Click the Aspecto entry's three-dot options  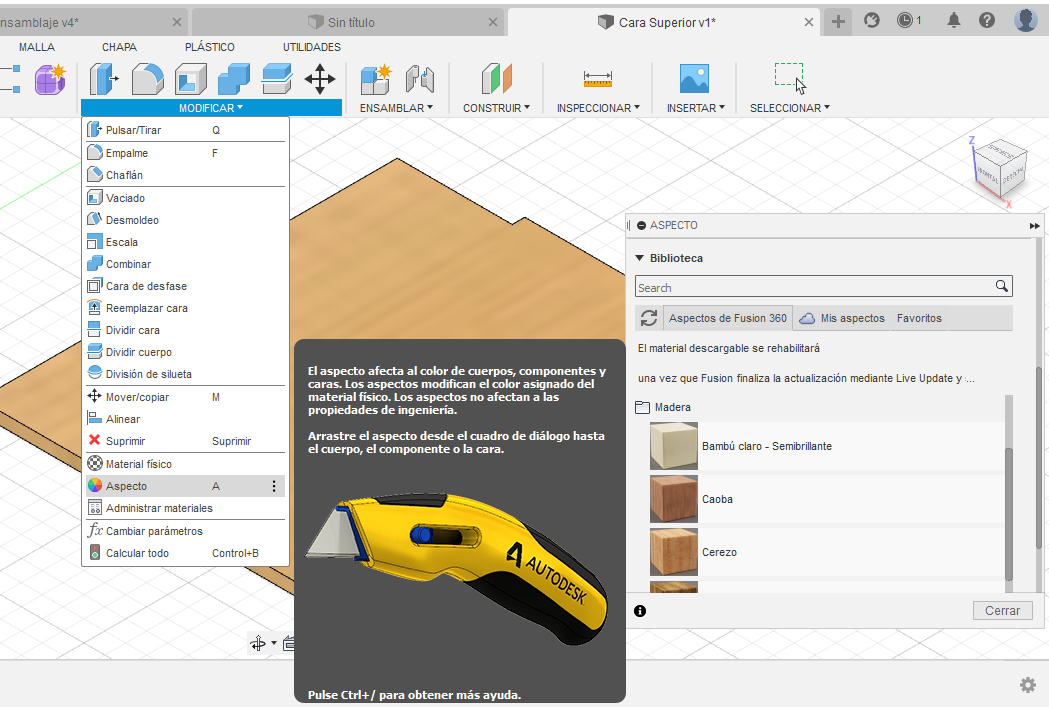(274, 486)
